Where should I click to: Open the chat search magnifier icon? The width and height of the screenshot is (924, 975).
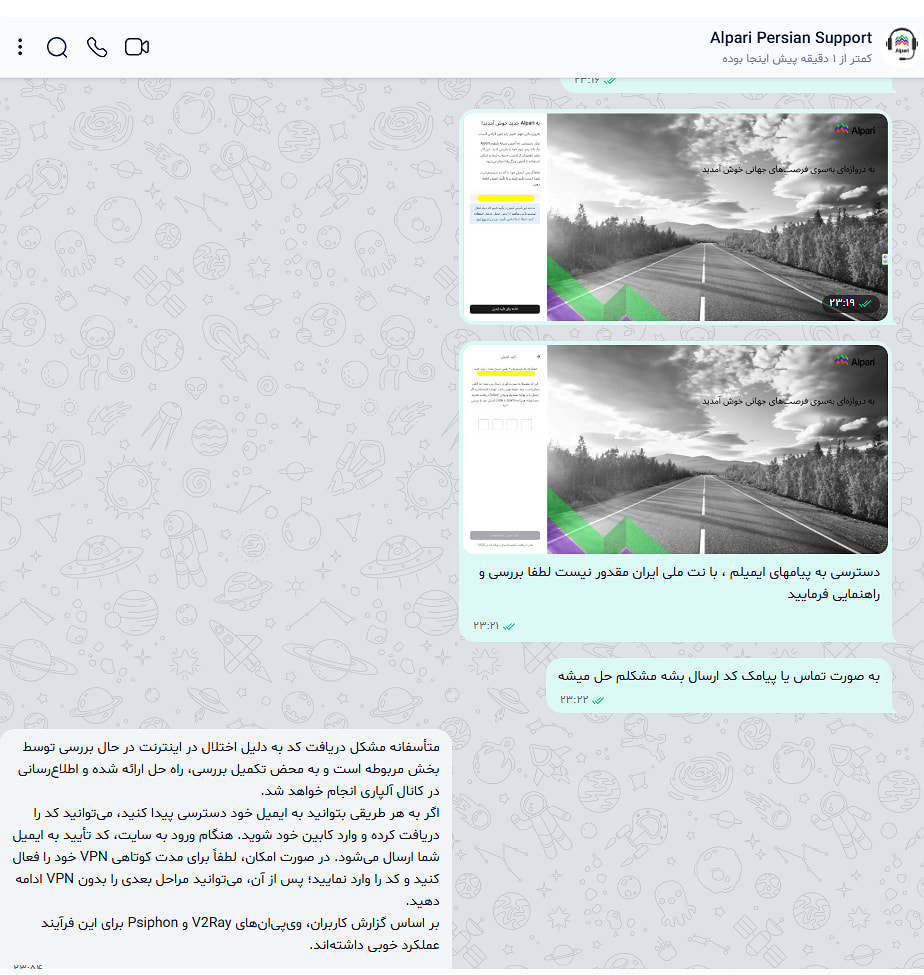57,47
